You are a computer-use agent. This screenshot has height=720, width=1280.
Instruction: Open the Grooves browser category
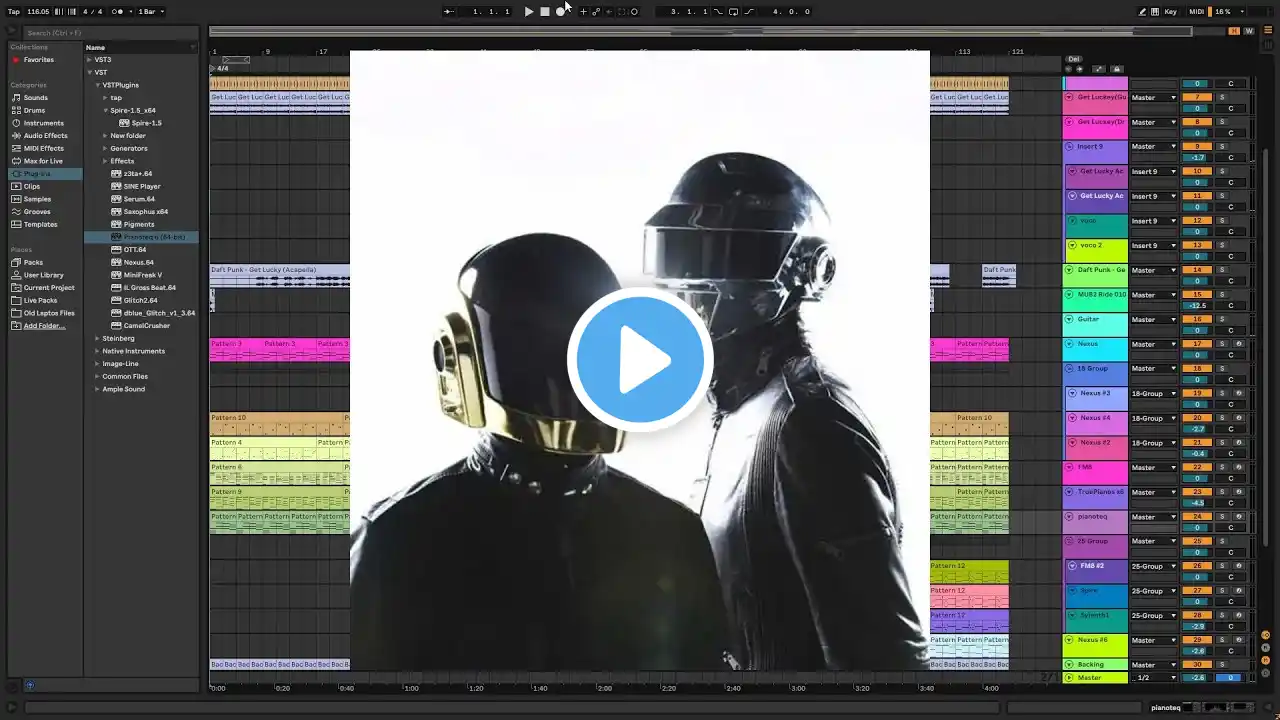[37, 212]
